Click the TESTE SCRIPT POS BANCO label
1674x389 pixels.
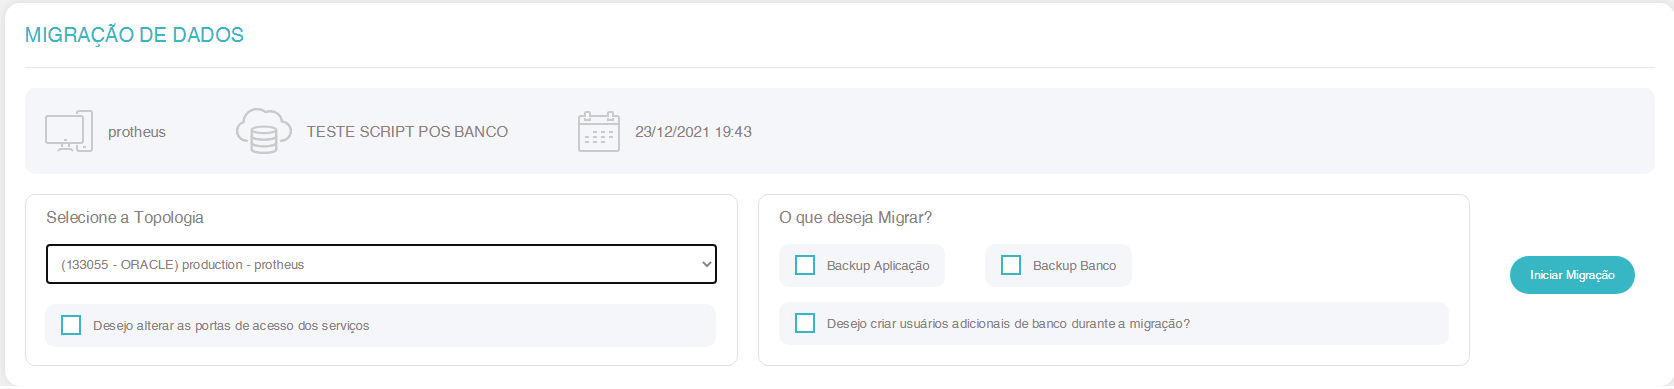tap(407, 132)
